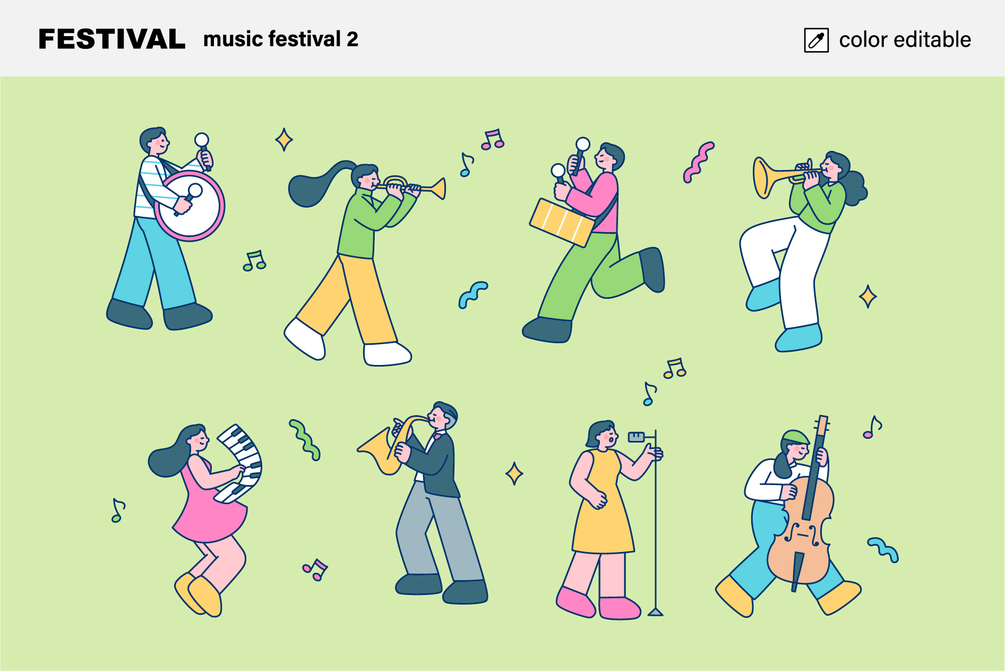Screen dimensions: 1005x671
Task: Select the microphone on the tall stand
Action: tap(636, 437)
